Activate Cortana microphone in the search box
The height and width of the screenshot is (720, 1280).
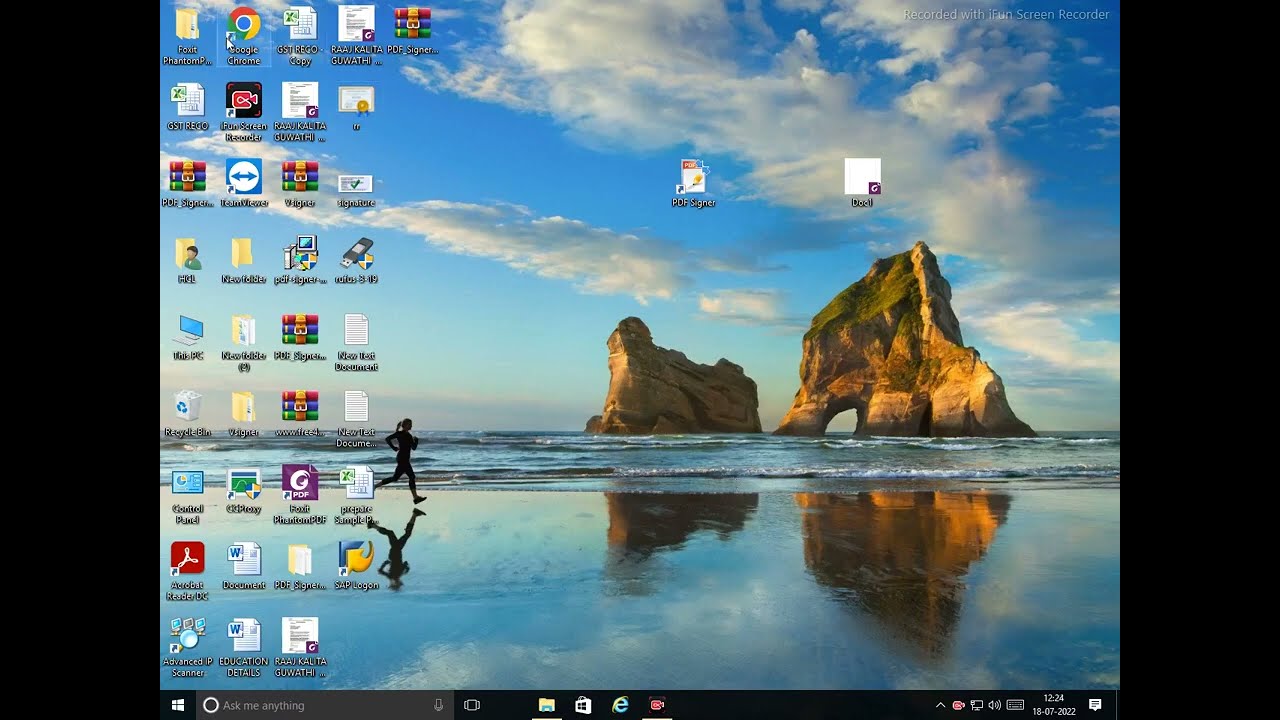pos(438,705)
